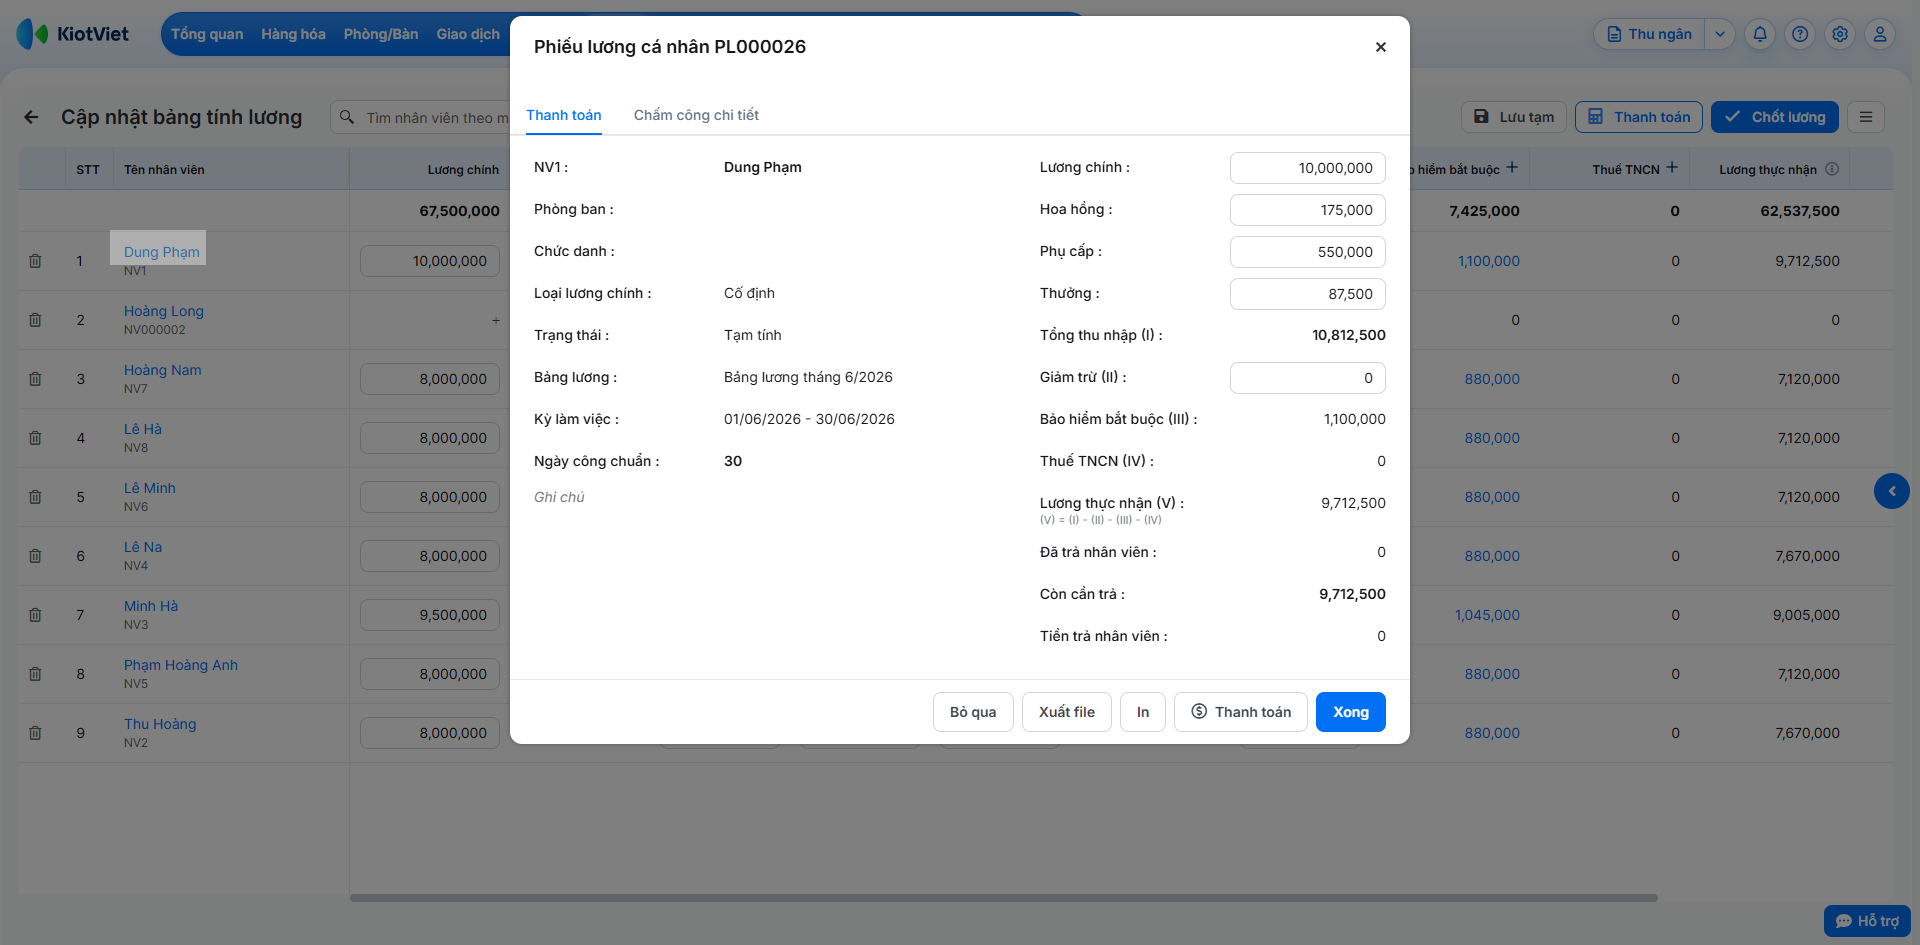
Task: Open the hamburger menu icon
Action: [1866, 117]
